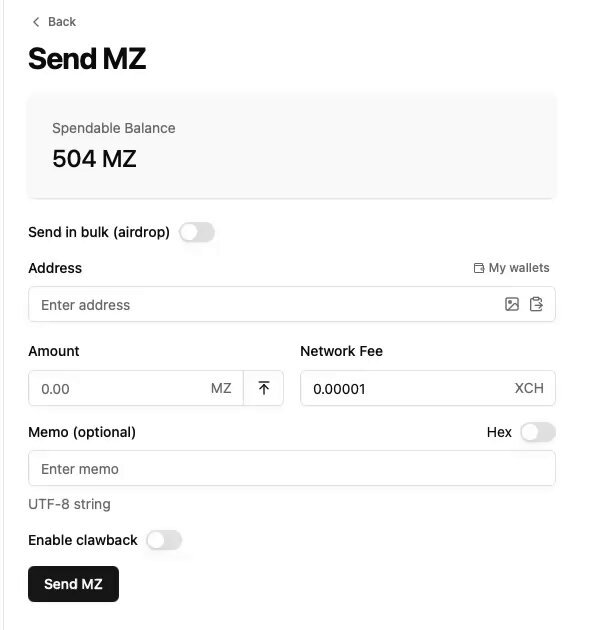Click the back chevron arrow icon
600x630 pixels.
tap(36, 22)
